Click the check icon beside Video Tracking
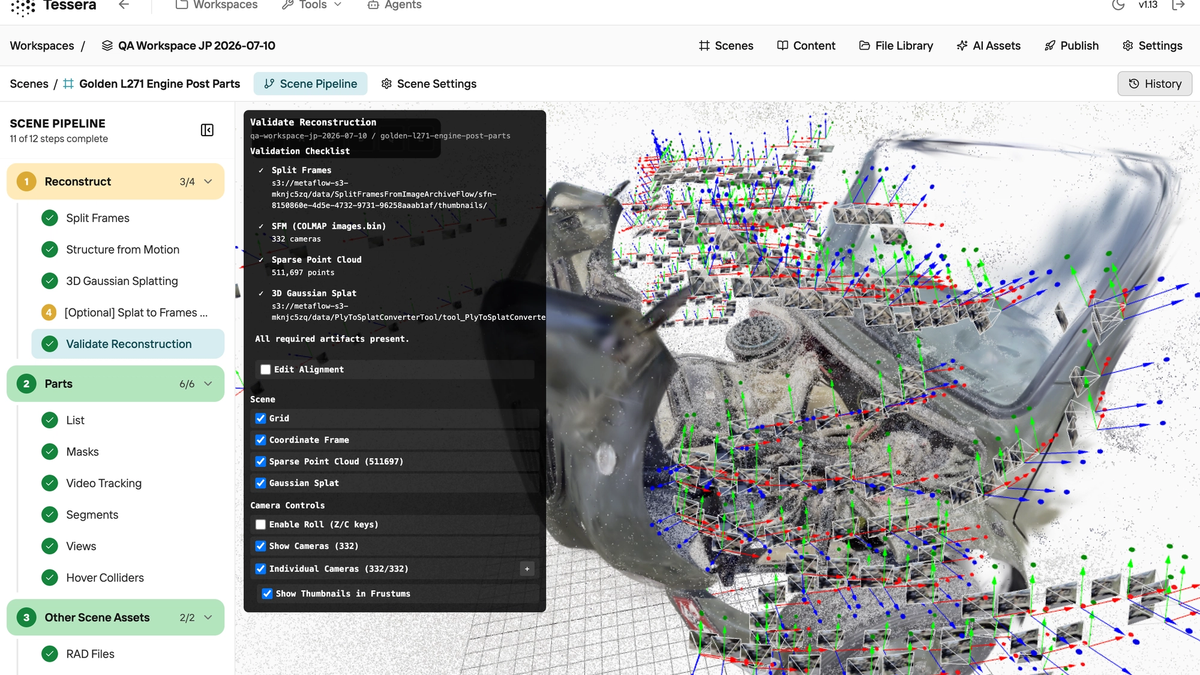Image resolution: width=1200 pixels, height=675 pixels. click(x=49, y=483)
